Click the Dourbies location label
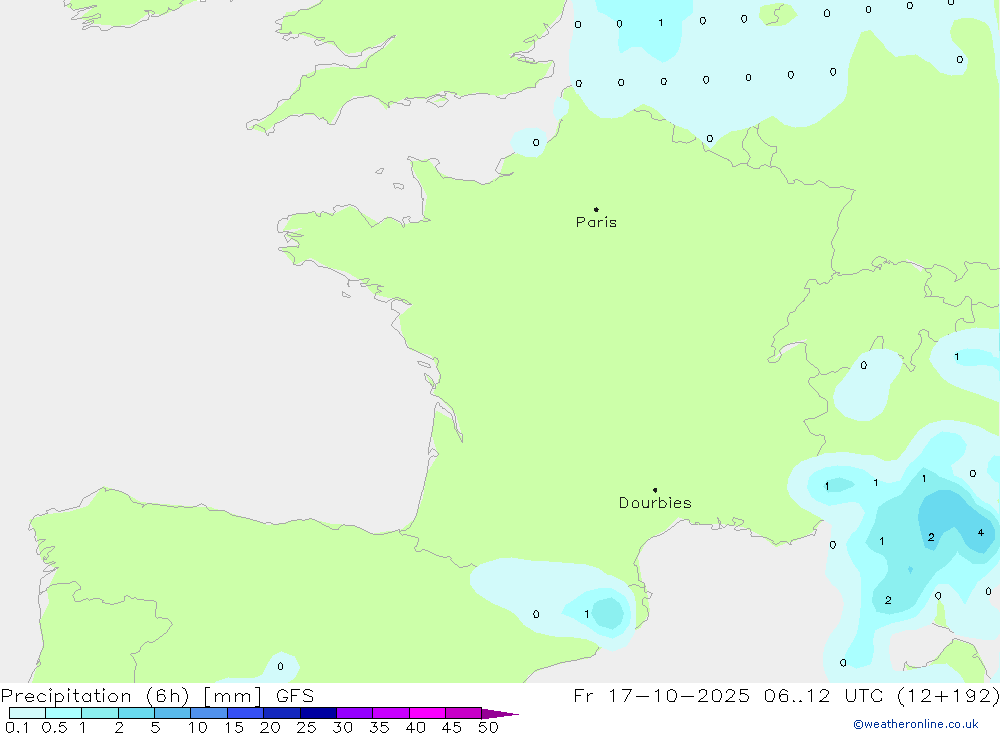The width and height of the screenshot is (1000, 733). [655, 503]
